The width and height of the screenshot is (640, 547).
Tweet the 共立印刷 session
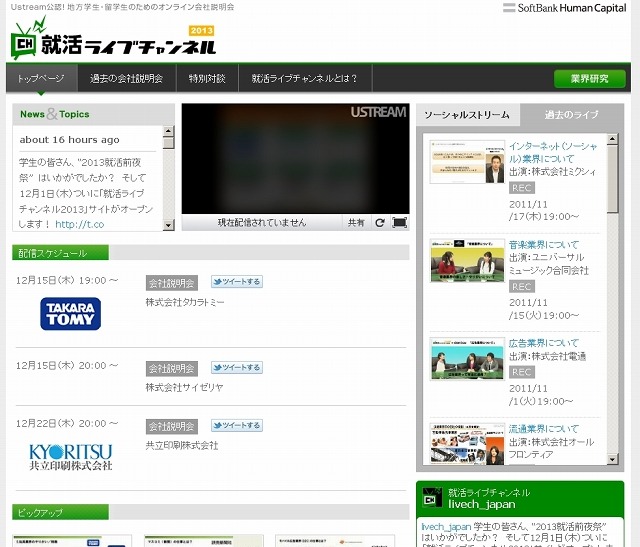[237, 425]
